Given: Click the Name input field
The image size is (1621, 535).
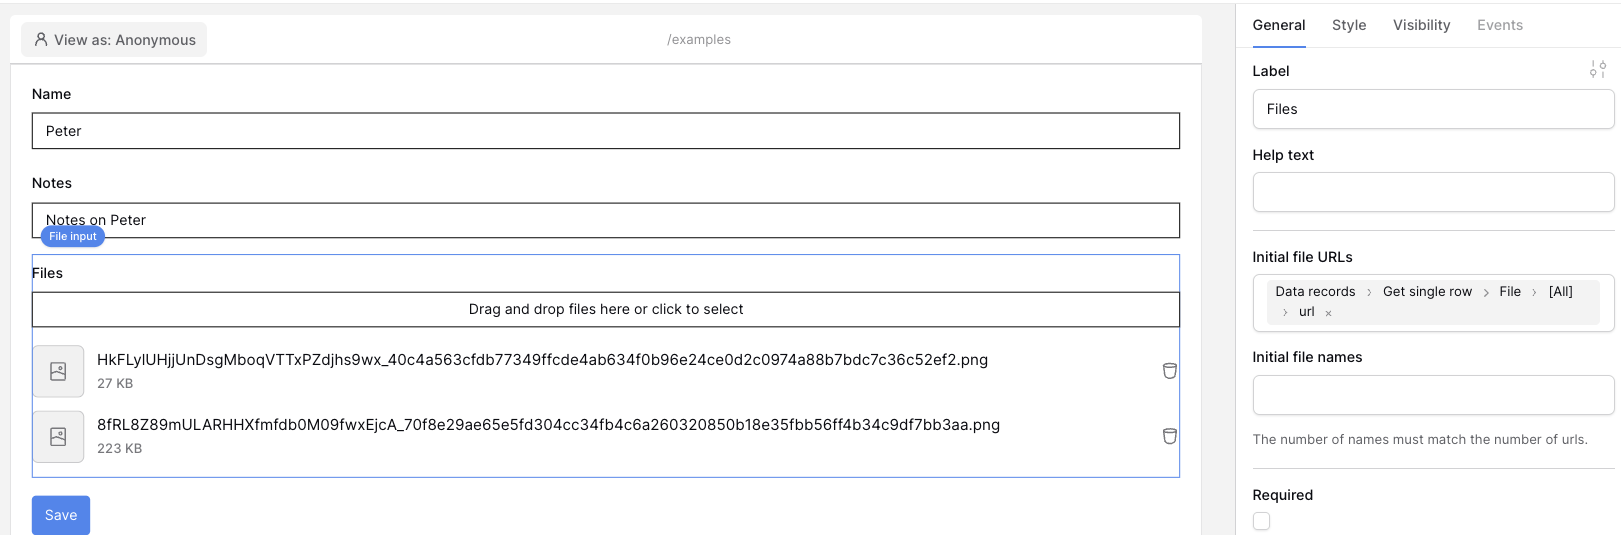Looking at the screenshot, I should point(605,131).
